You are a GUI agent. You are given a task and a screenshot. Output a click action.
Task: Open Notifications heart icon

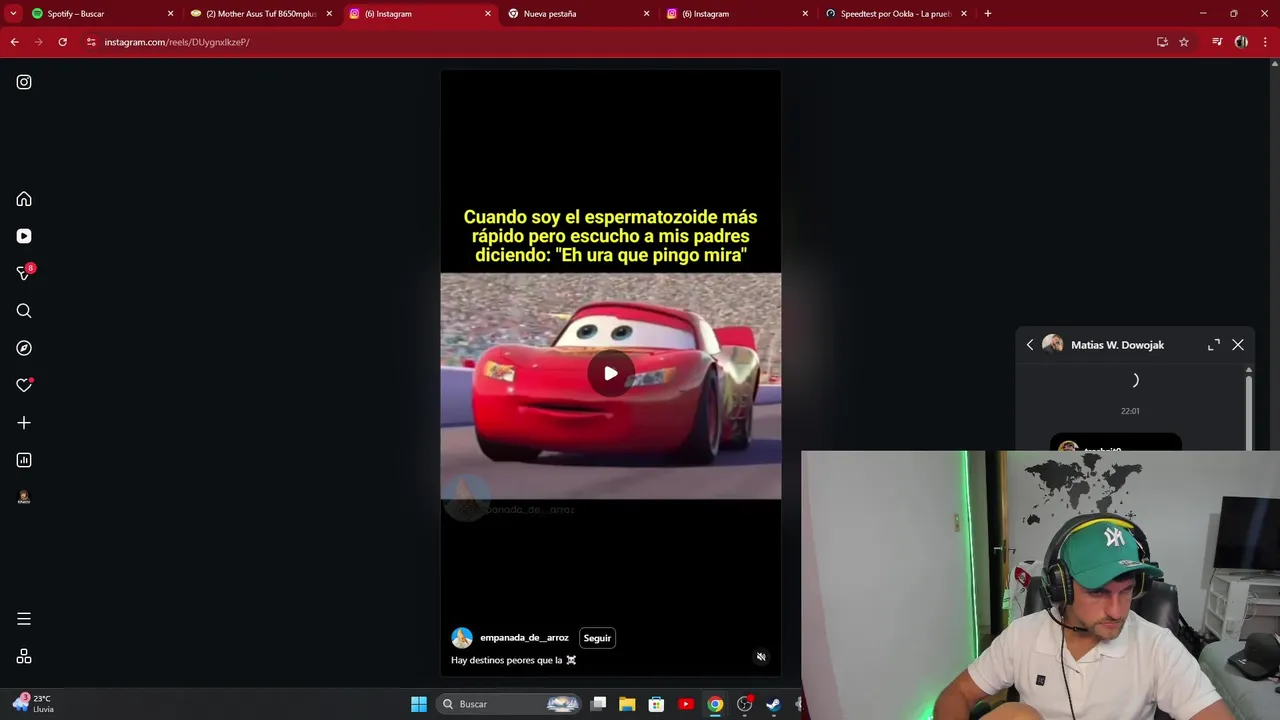[24, 385]
